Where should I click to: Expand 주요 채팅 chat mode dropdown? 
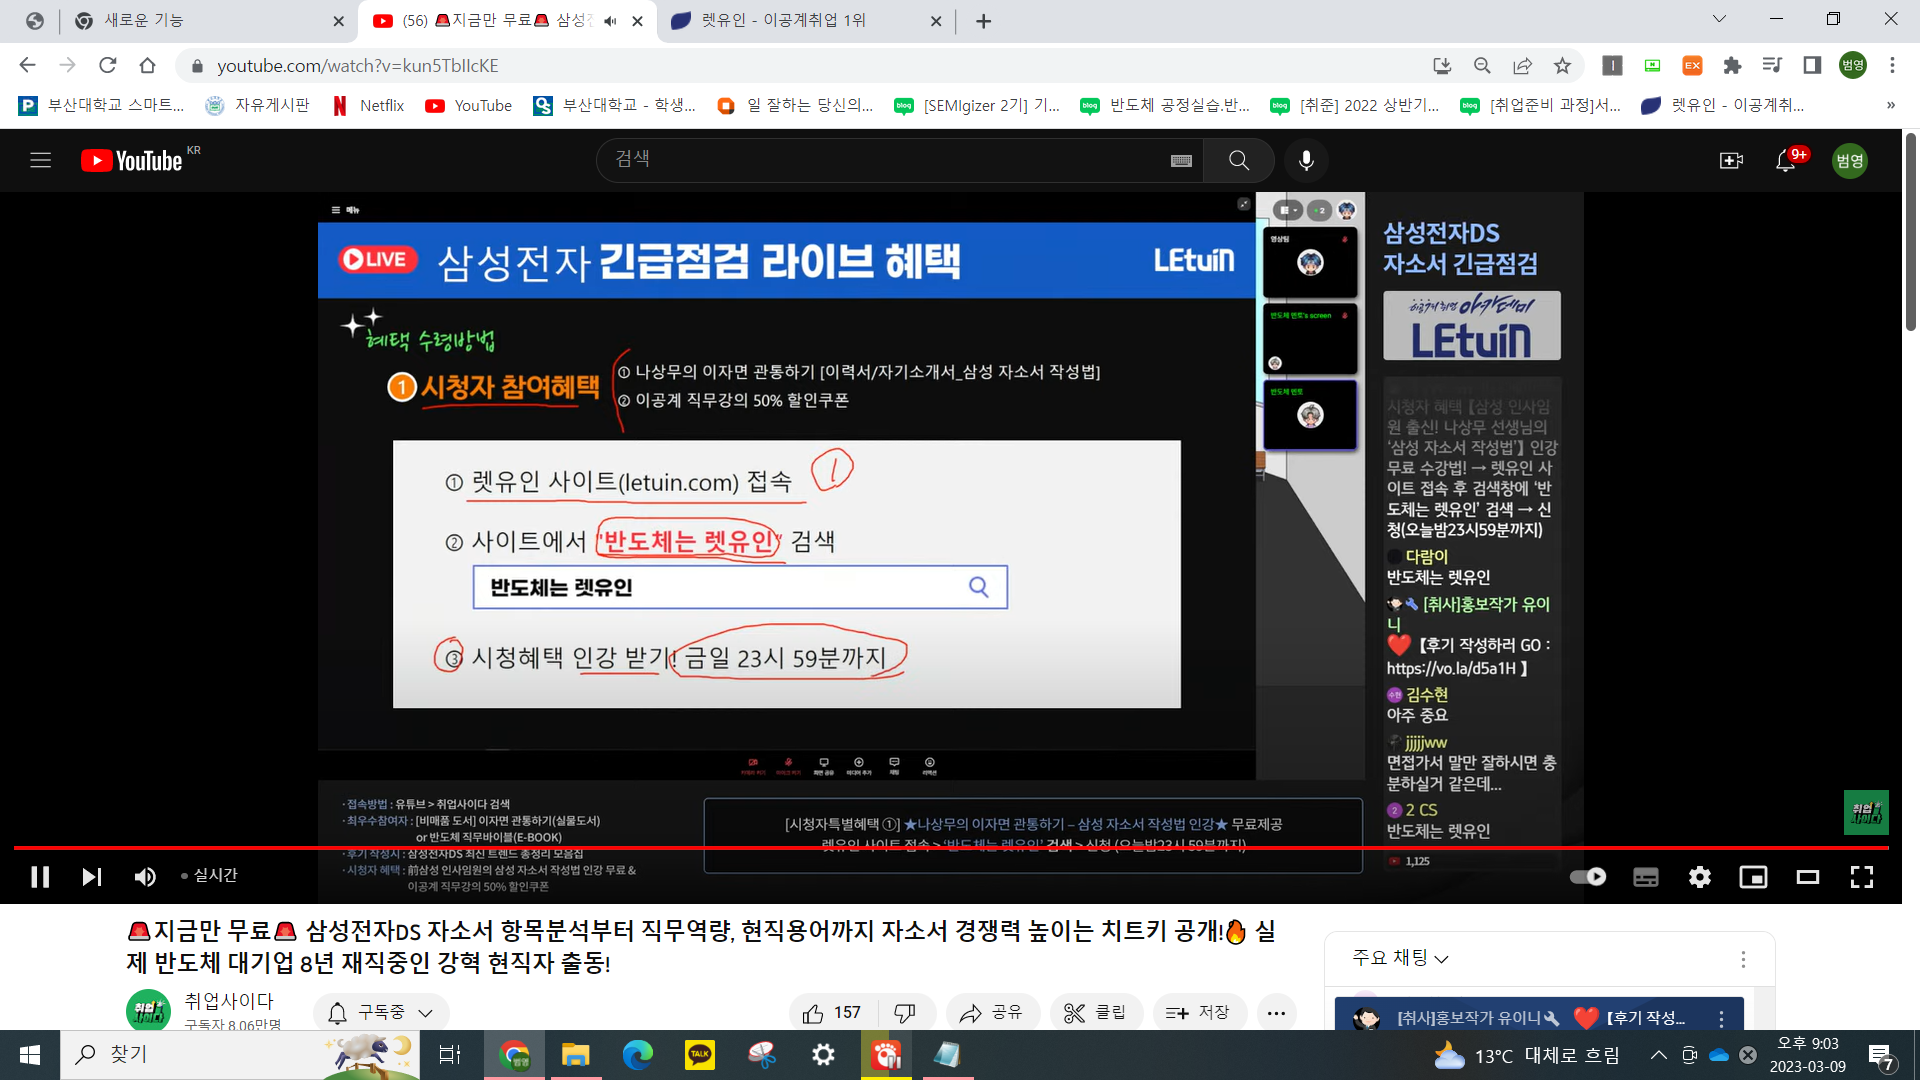1400,958
